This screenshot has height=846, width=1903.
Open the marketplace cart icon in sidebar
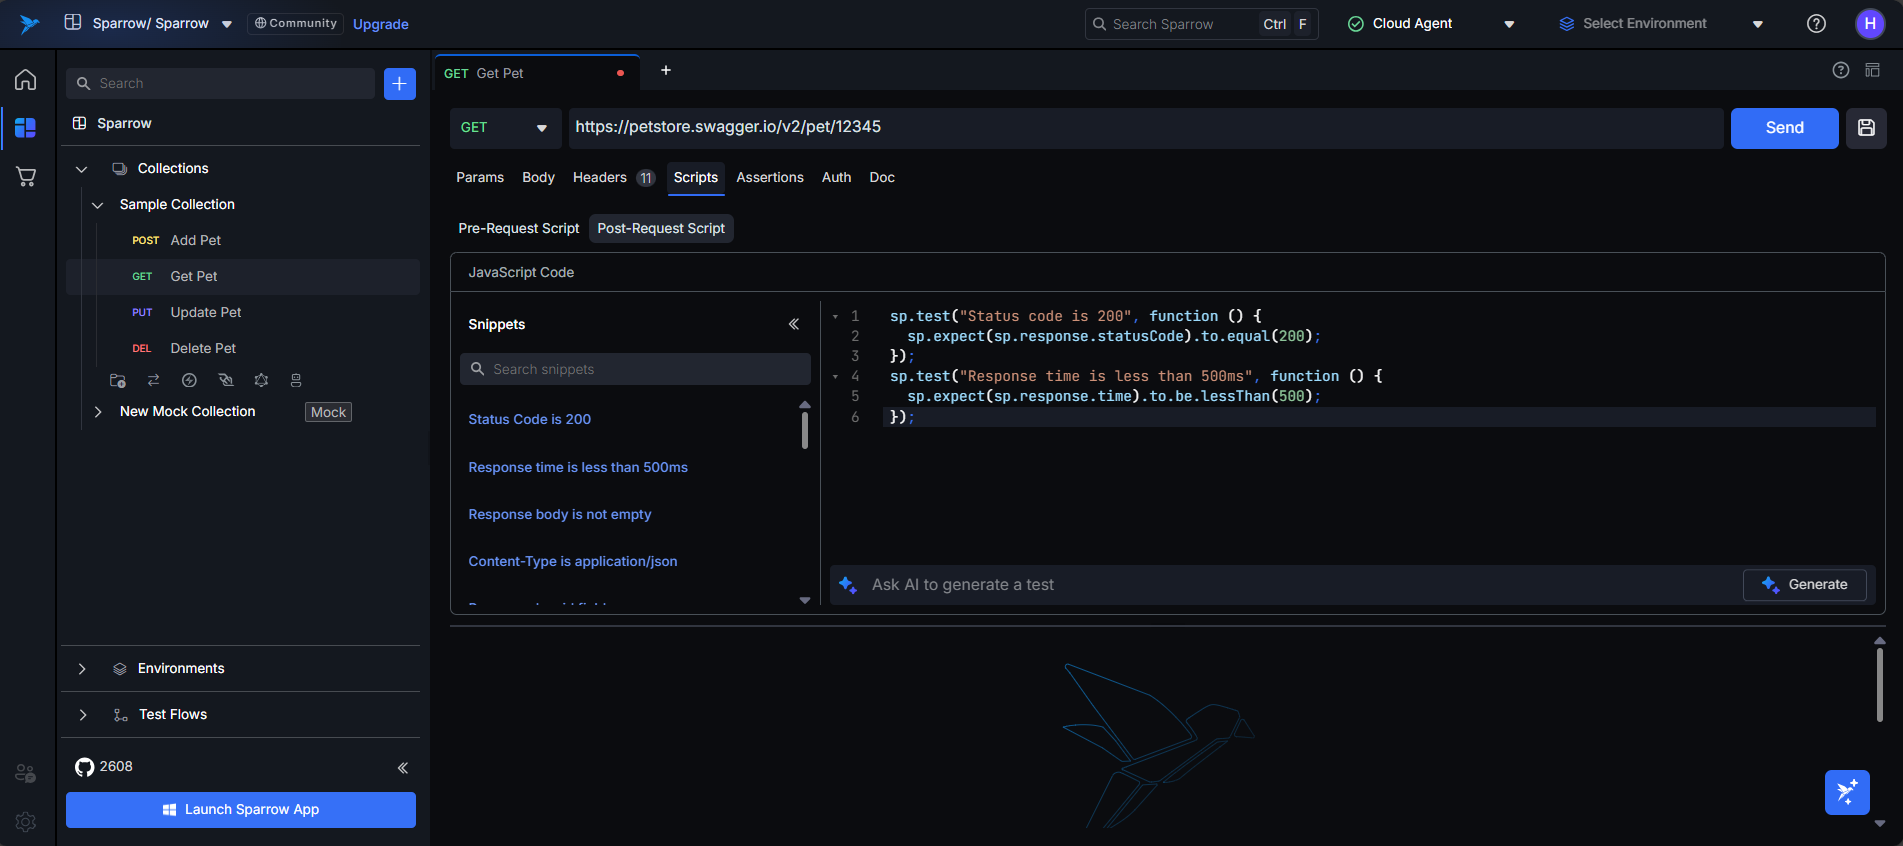[x=26, y=177]
